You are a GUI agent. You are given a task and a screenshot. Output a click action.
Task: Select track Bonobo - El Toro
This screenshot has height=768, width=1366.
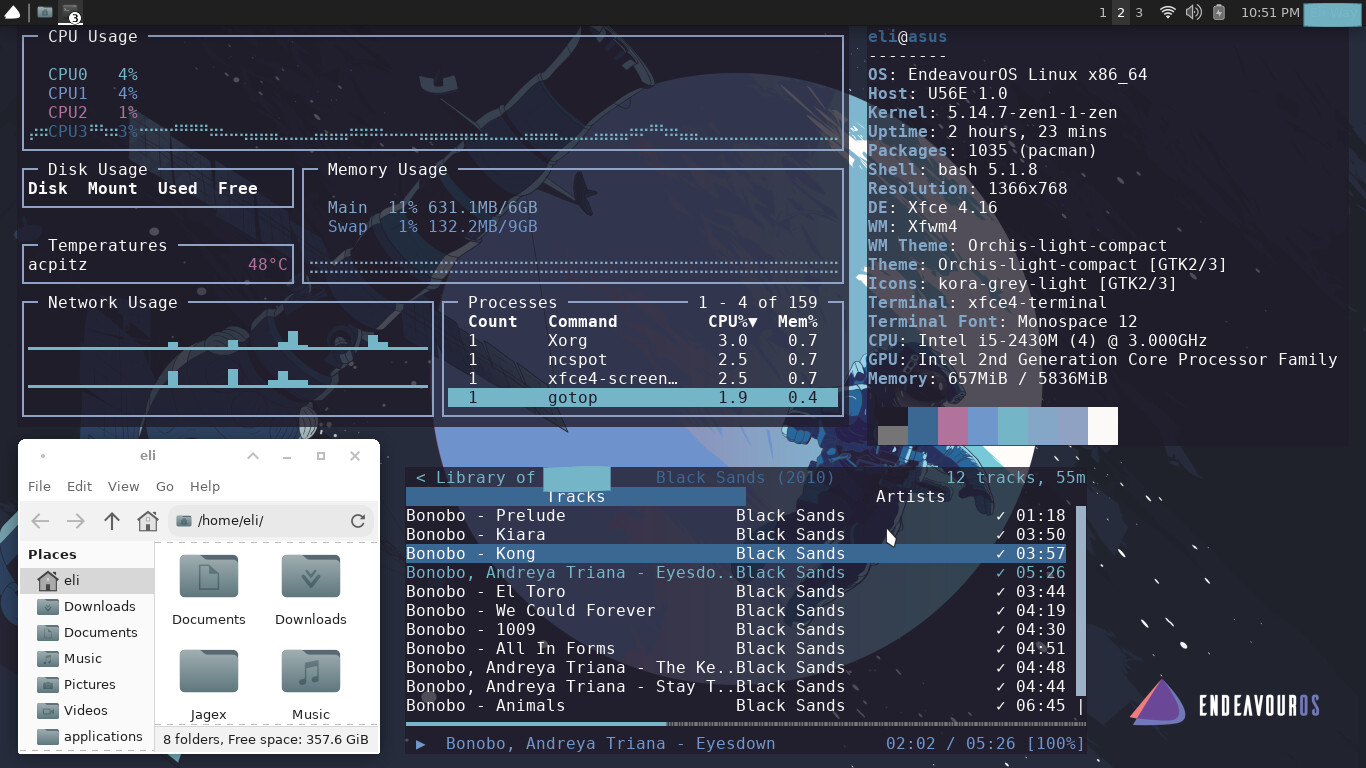(x=736, y=592)
